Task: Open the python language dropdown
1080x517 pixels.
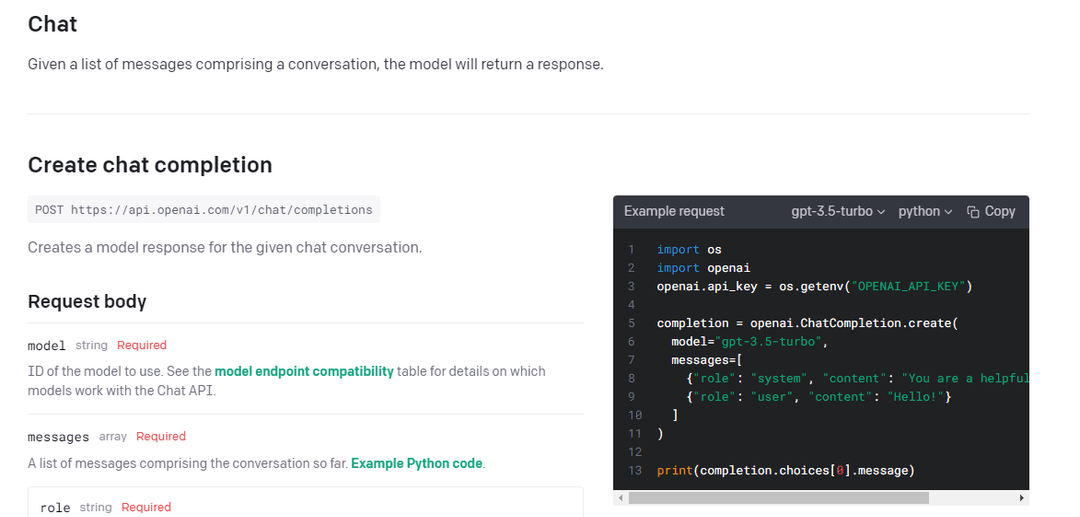Action: pyautogui.click(x=925, y=211)
